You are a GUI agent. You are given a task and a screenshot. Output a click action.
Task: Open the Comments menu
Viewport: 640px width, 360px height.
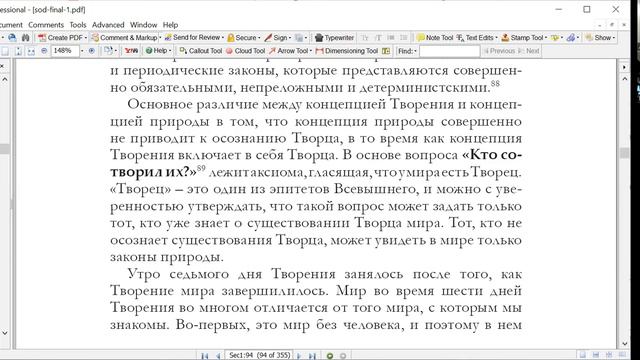coord(46,25)
